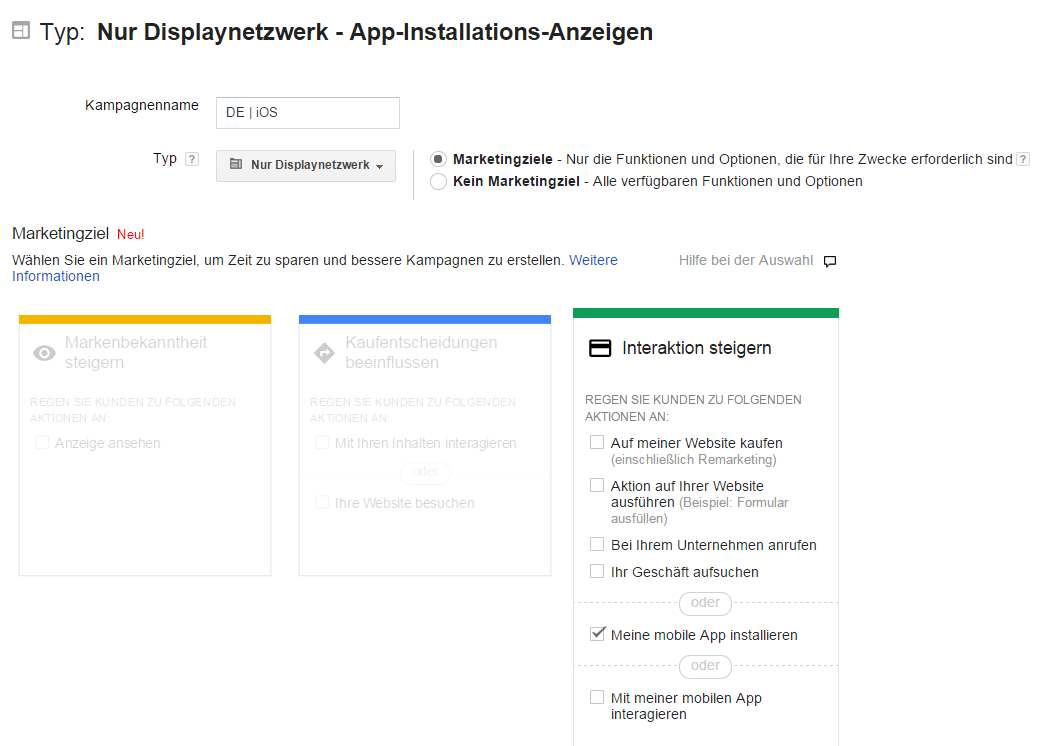The width and height of the screenshot is (1045, 746).
Task: Click the help icon after Marketingziele description
Action: (1022, 159)
